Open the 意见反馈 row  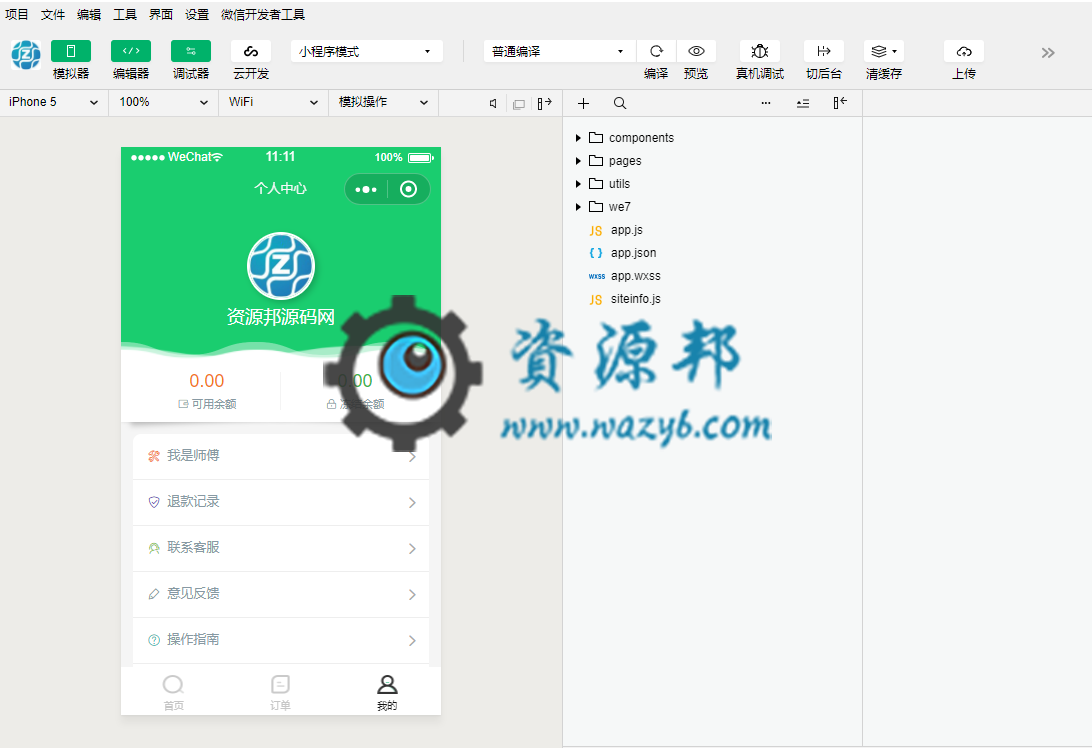click(x=281, y=594)
